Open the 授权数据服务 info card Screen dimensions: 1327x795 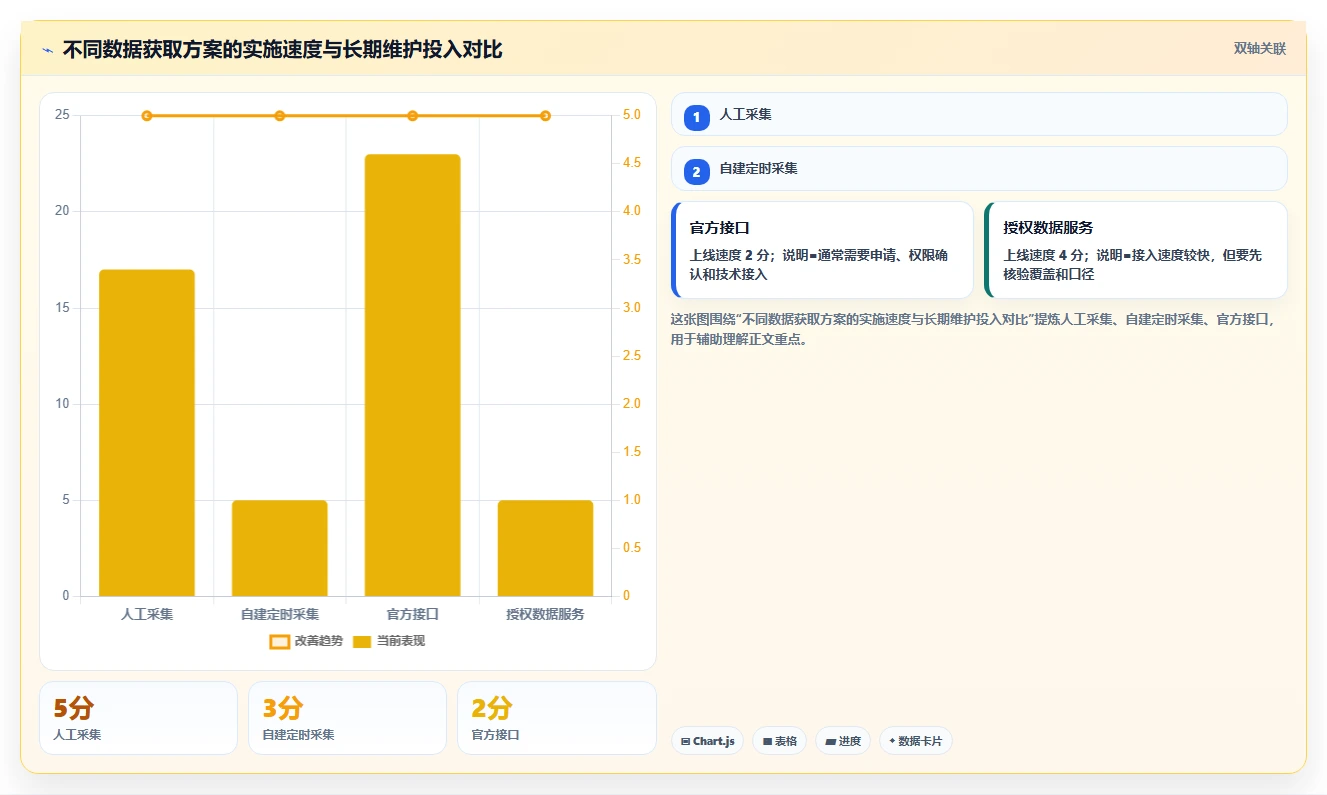(1136, 250)
